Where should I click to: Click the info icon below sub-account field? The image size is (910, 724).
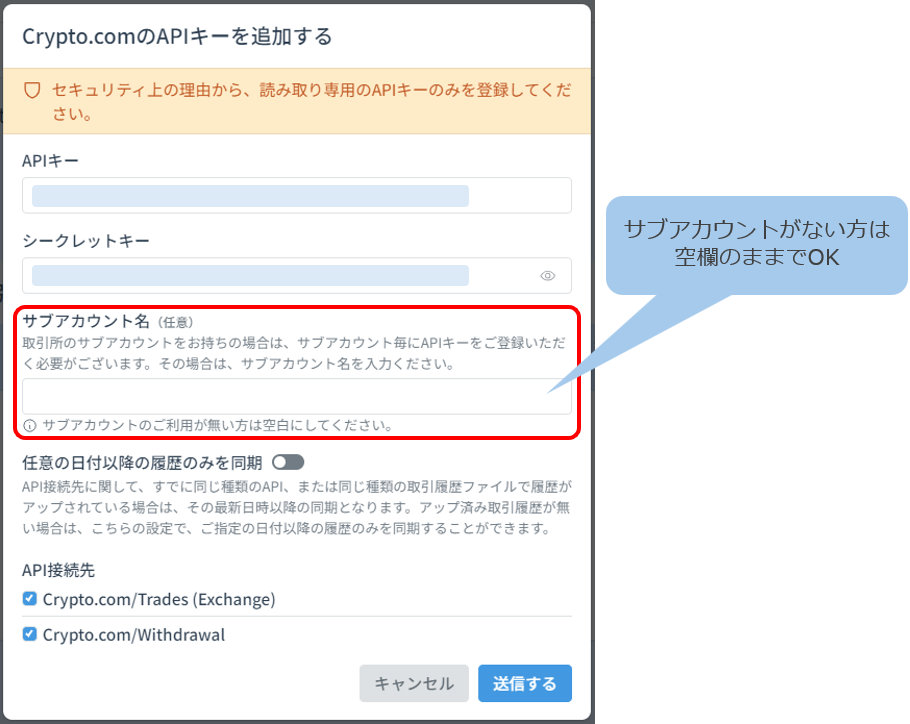pyautogui.click(x=30, y=426)
